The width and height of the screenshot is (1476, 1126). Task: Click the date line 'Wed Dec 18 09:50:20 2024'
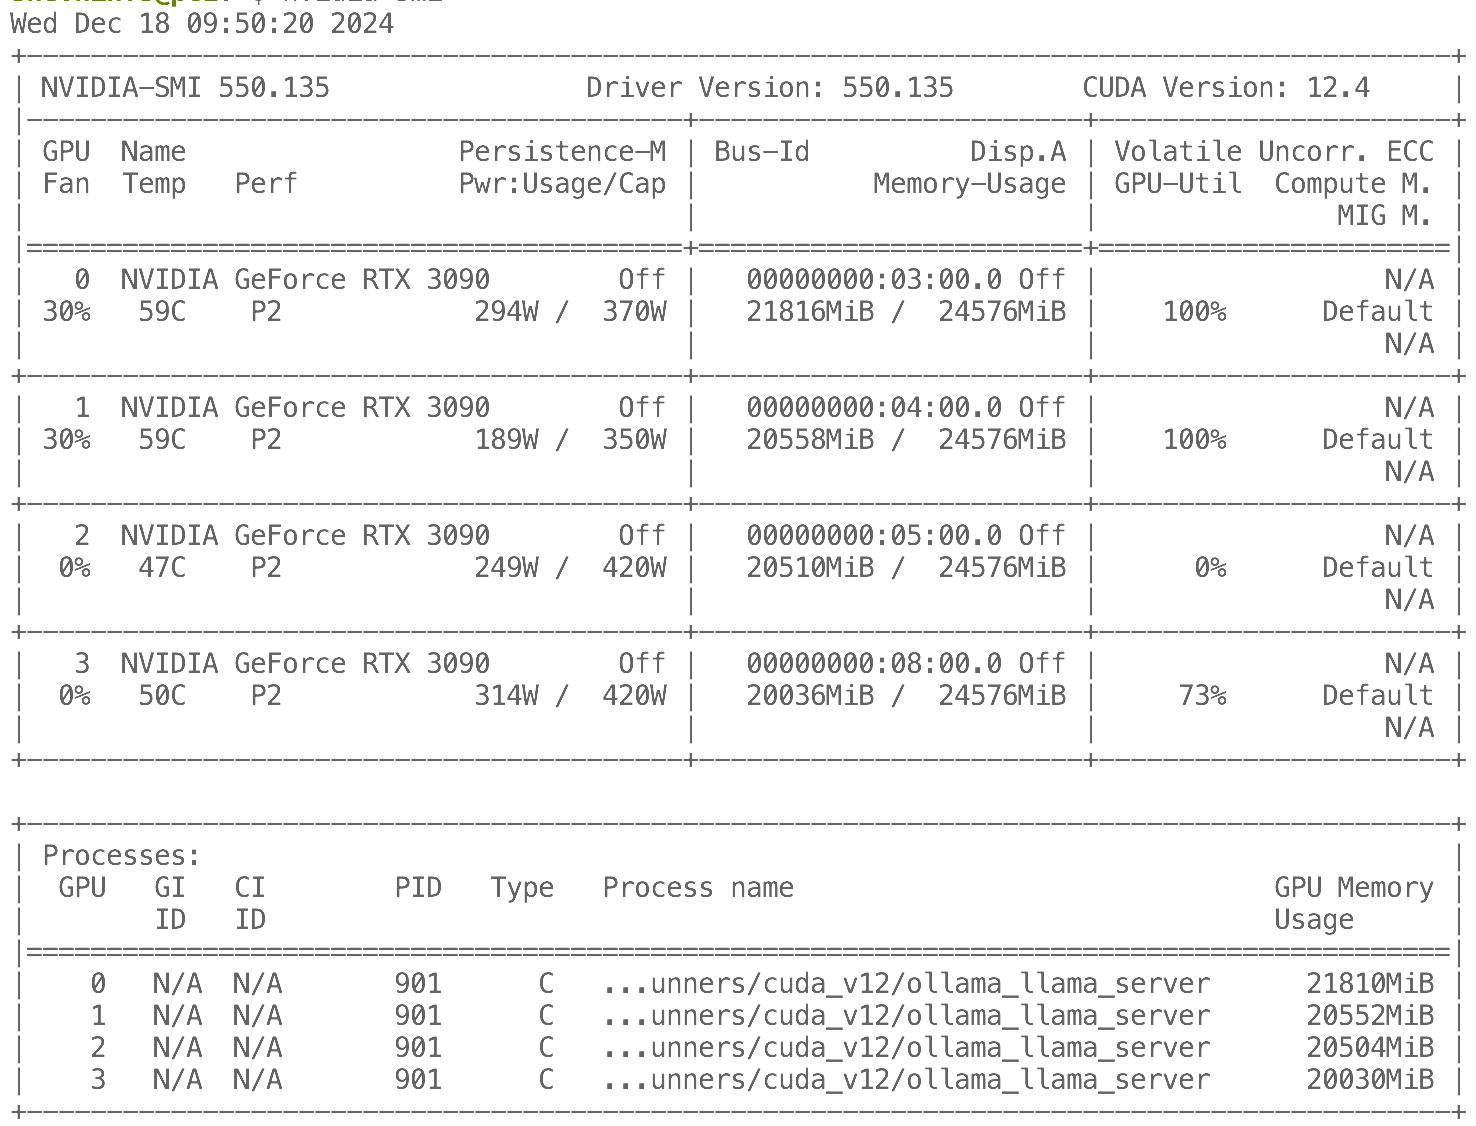point(202,24)
